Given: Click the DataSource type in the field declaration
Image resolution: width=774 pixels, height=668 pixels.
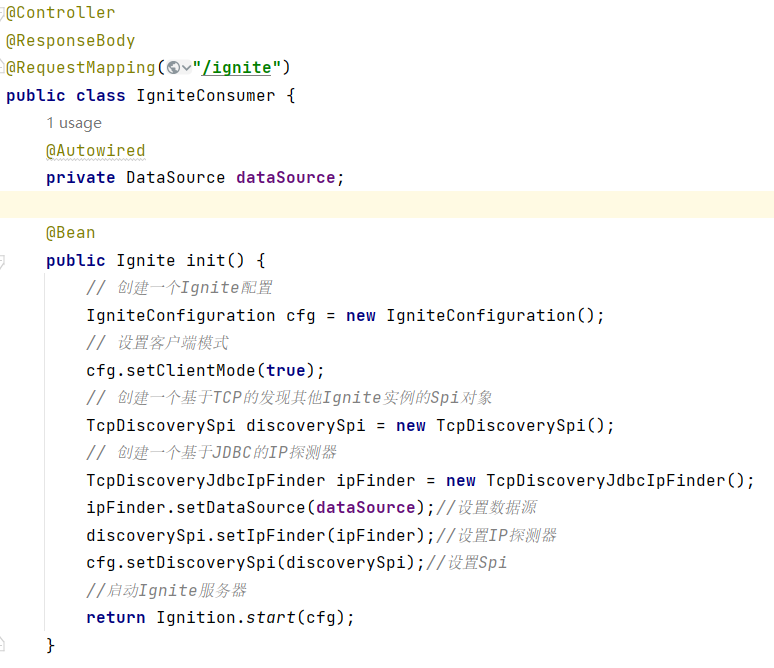Looking at the screenshot, I should [x=176, y=178].
